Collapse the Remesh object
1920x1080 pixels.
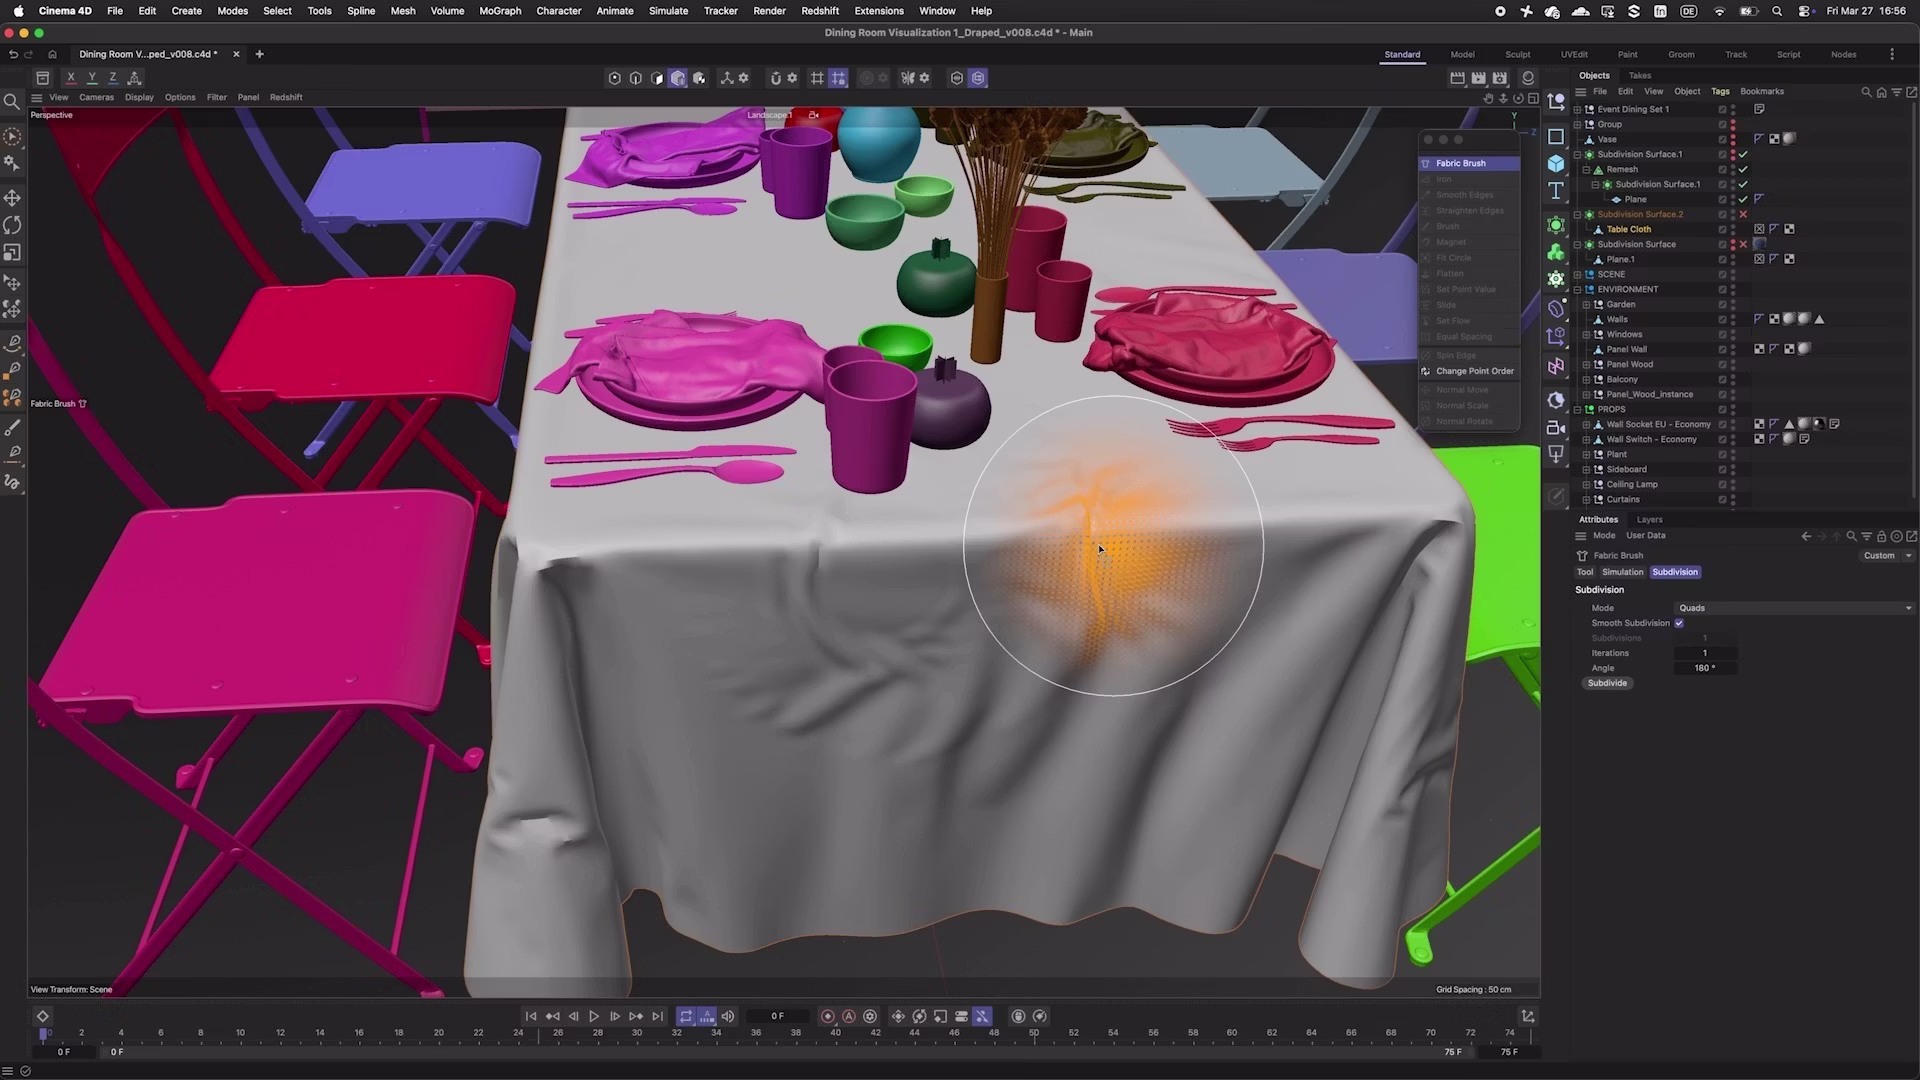(x=1586, y=169)
